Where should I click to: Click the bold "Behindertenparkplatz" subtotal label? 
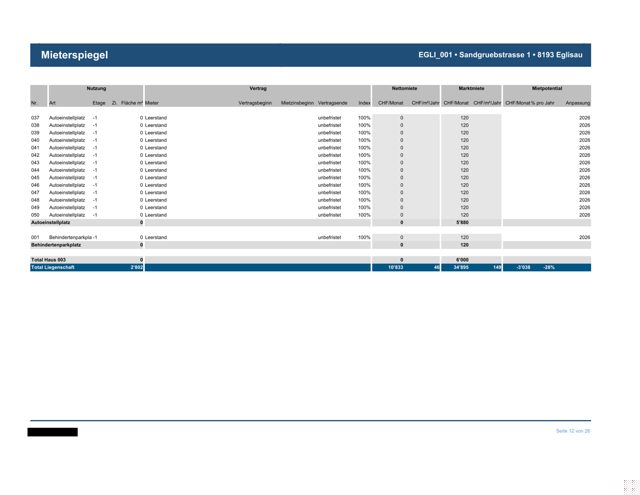(x=56, y=245)
